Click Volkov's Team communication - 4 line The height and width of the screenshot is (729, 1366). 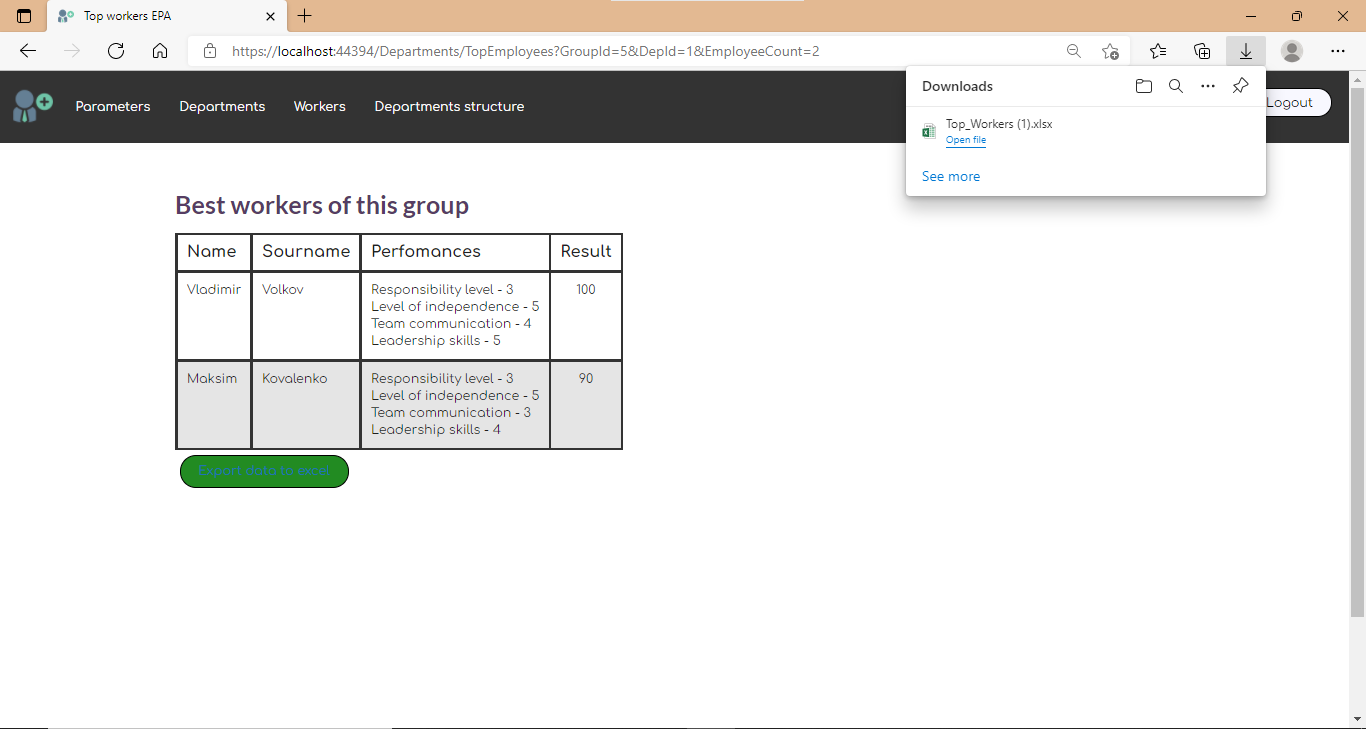[451, 323]
